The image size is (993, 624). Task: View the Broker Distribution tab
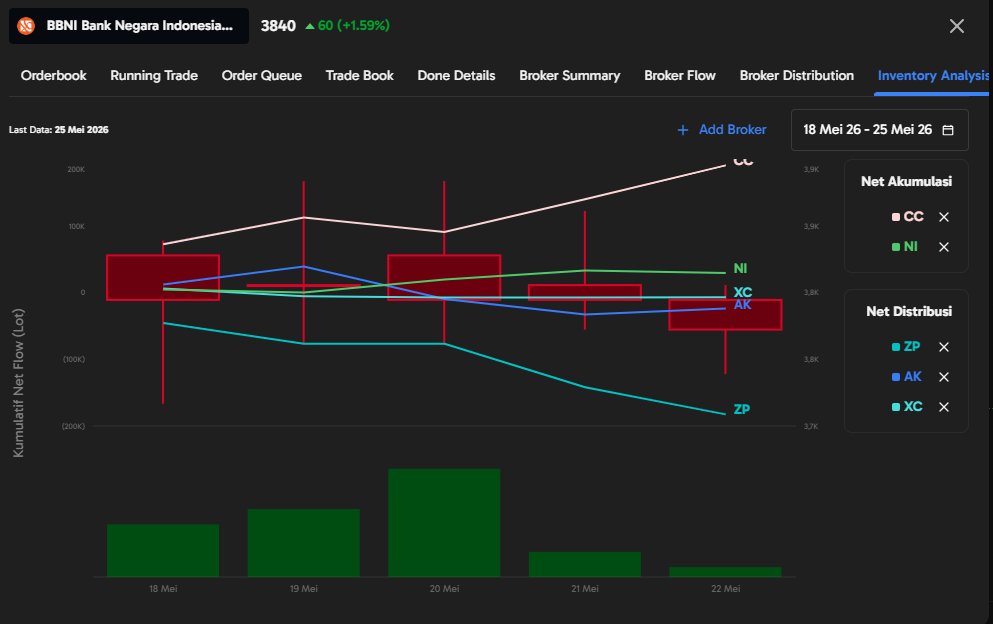click(x=797, y=75)
